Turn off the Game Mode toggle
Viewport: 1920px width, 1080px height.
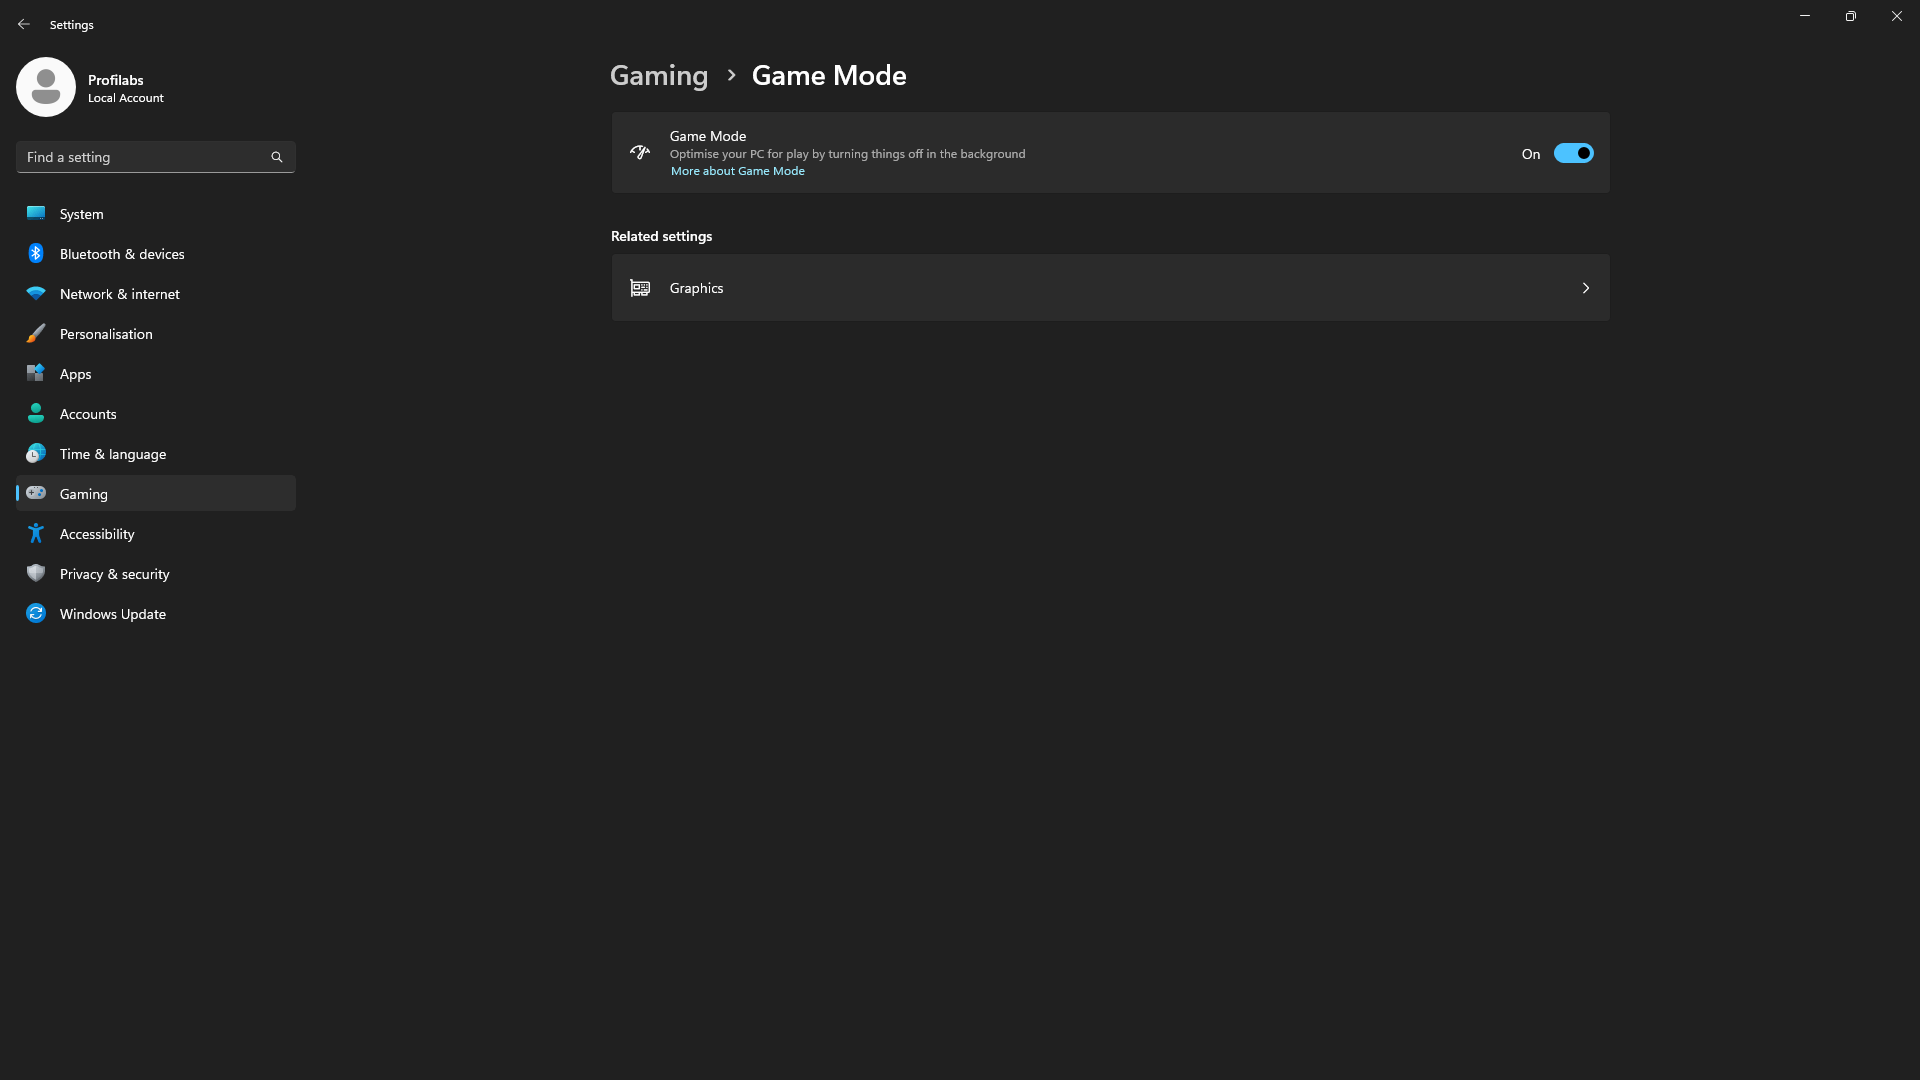[x=1573, y=153]
